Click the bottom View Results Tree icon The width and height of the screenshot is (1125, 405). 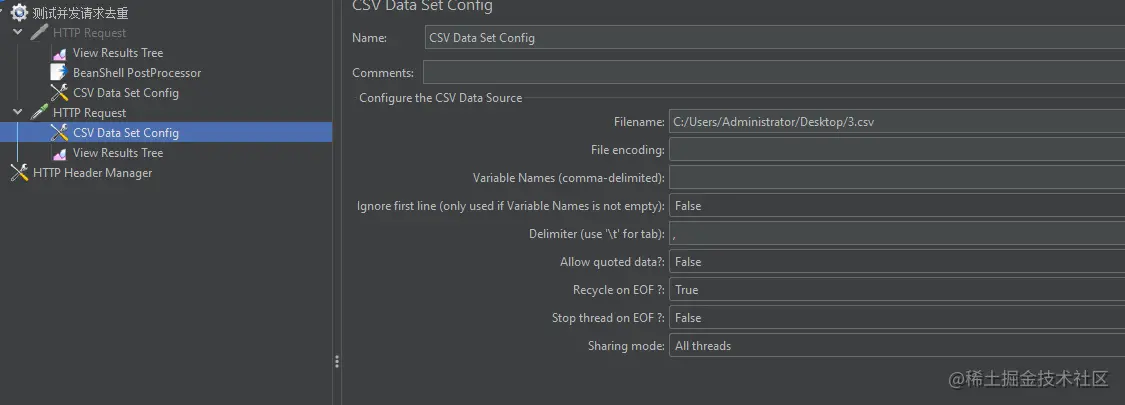(x=60, y=153)
